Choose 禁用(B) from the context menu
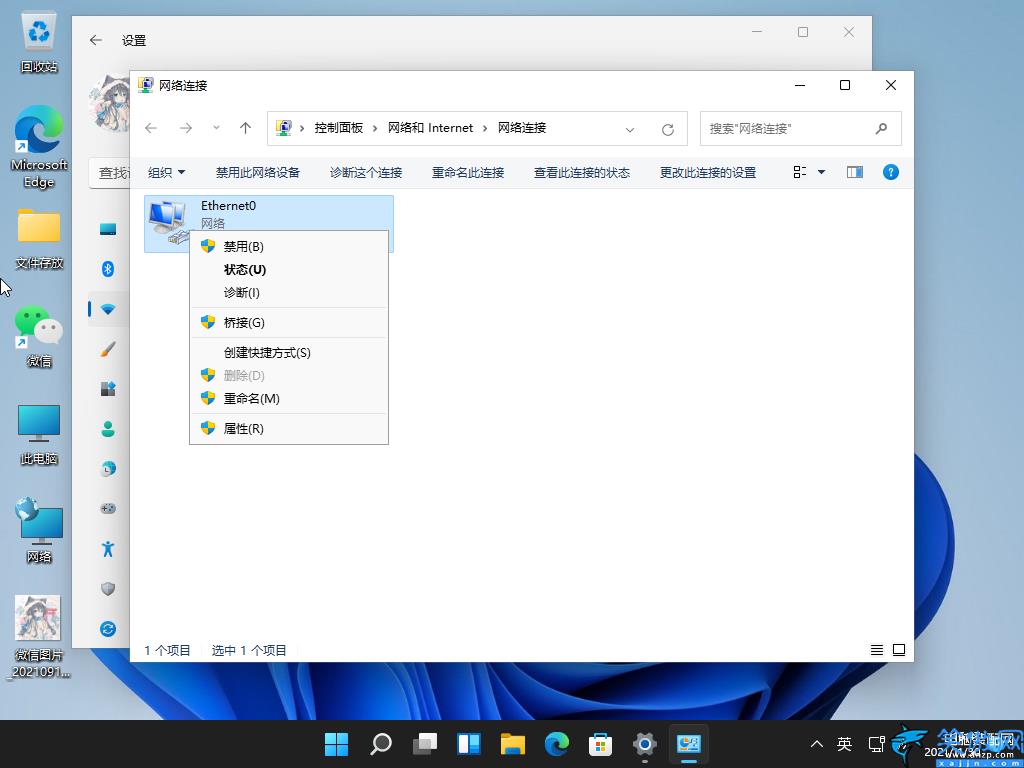The image size is (1024, 768). click(x=289, y=246)
